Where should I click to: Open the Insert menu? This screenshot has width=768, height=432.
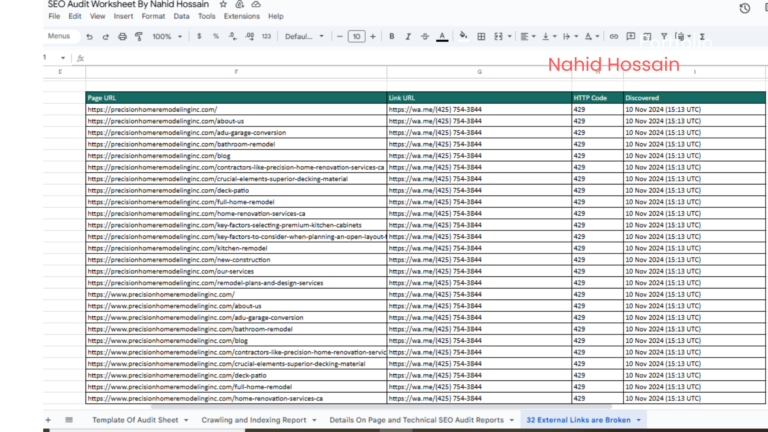[x=123, y=16]
